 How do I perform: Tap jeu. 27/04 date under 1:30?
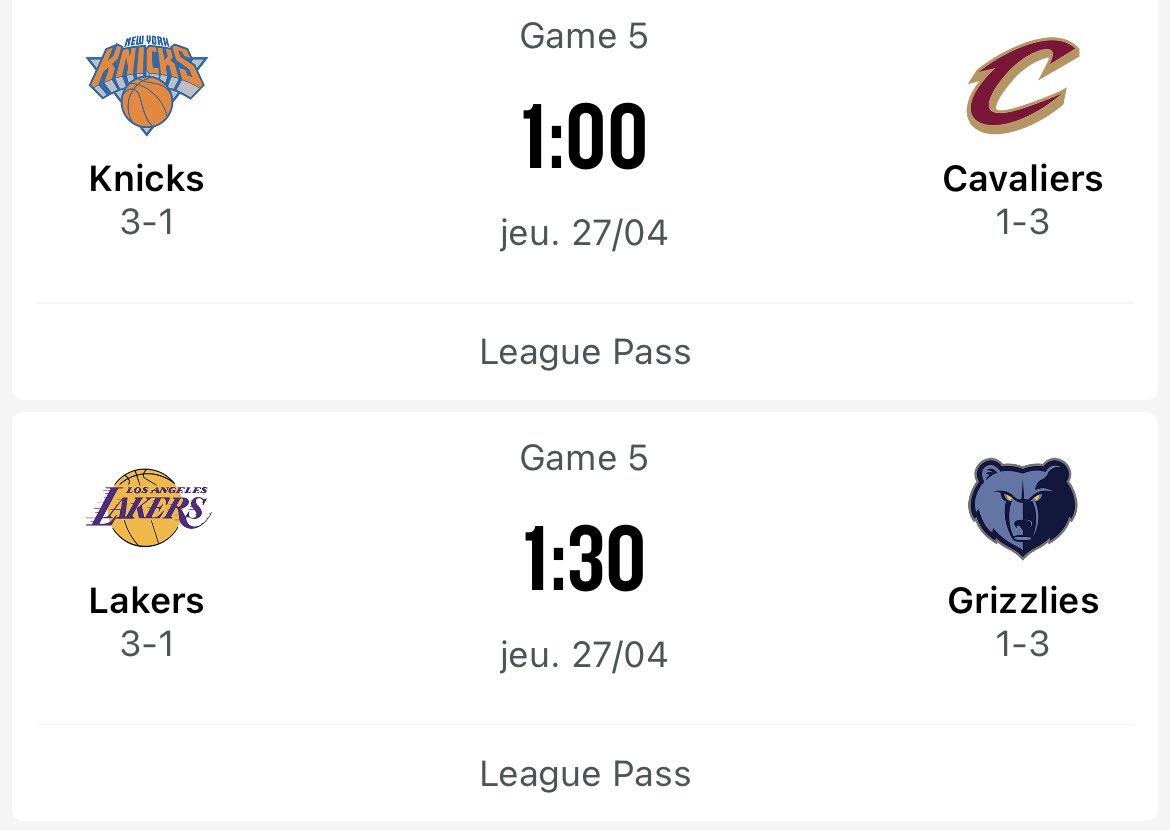(x=584, y=655)
